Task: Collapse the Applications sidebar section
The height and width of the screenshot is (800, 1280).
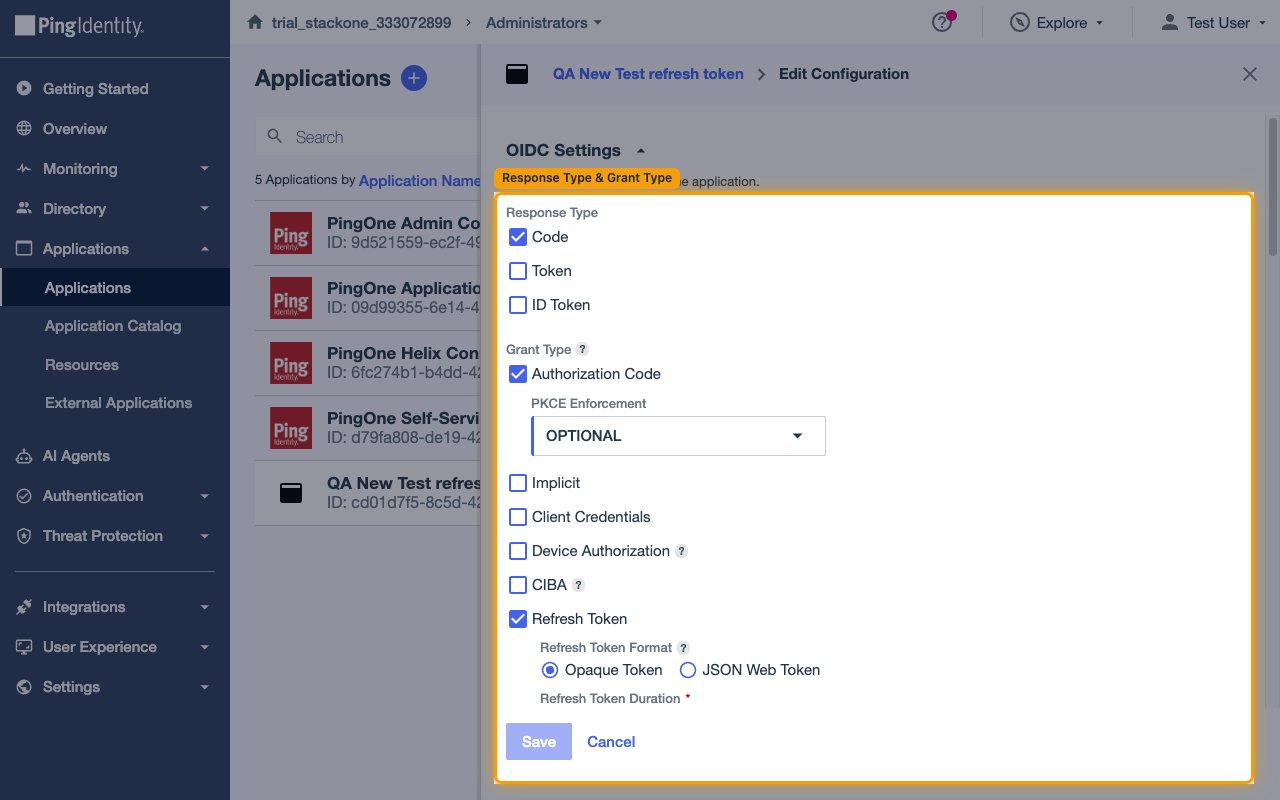Action: click(204, 249)
